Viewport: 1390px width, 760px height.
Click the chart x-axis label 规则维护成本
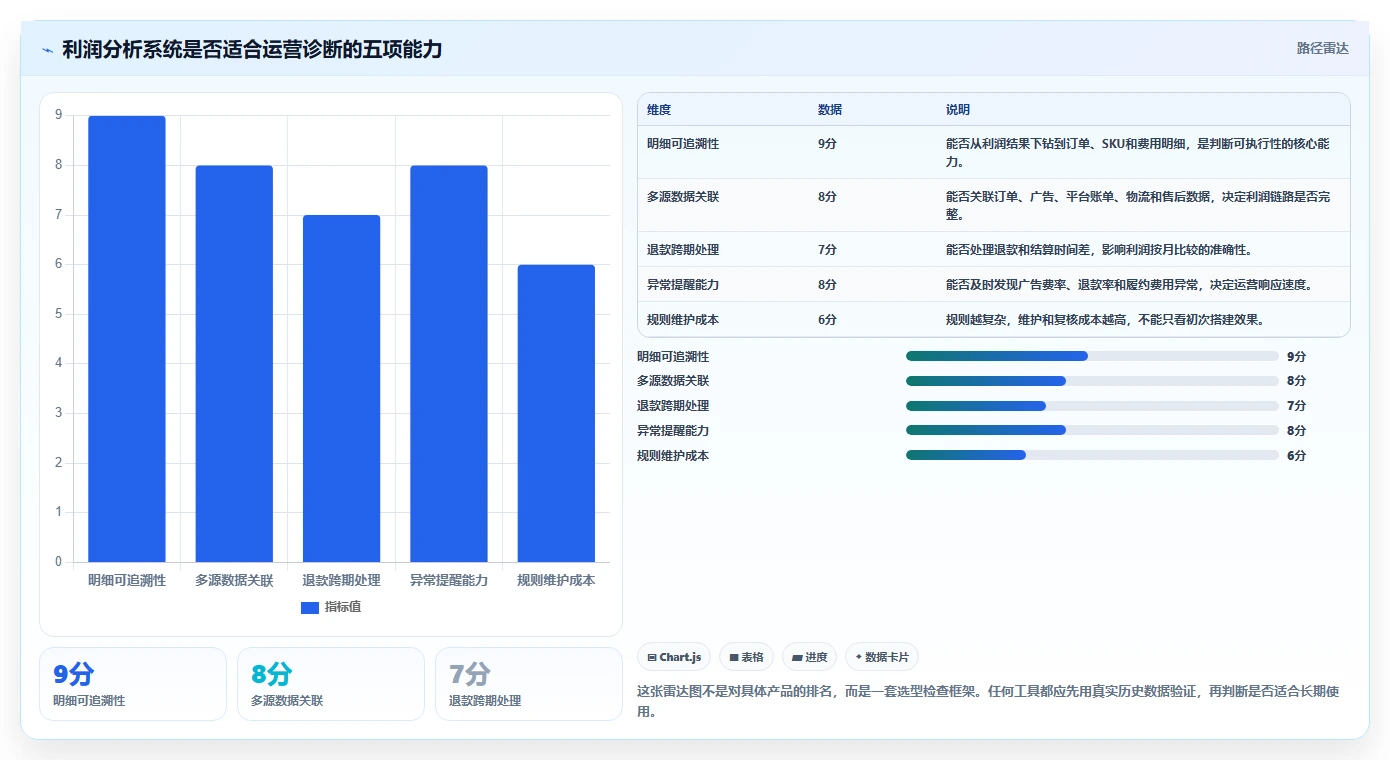tap(556, 580)
